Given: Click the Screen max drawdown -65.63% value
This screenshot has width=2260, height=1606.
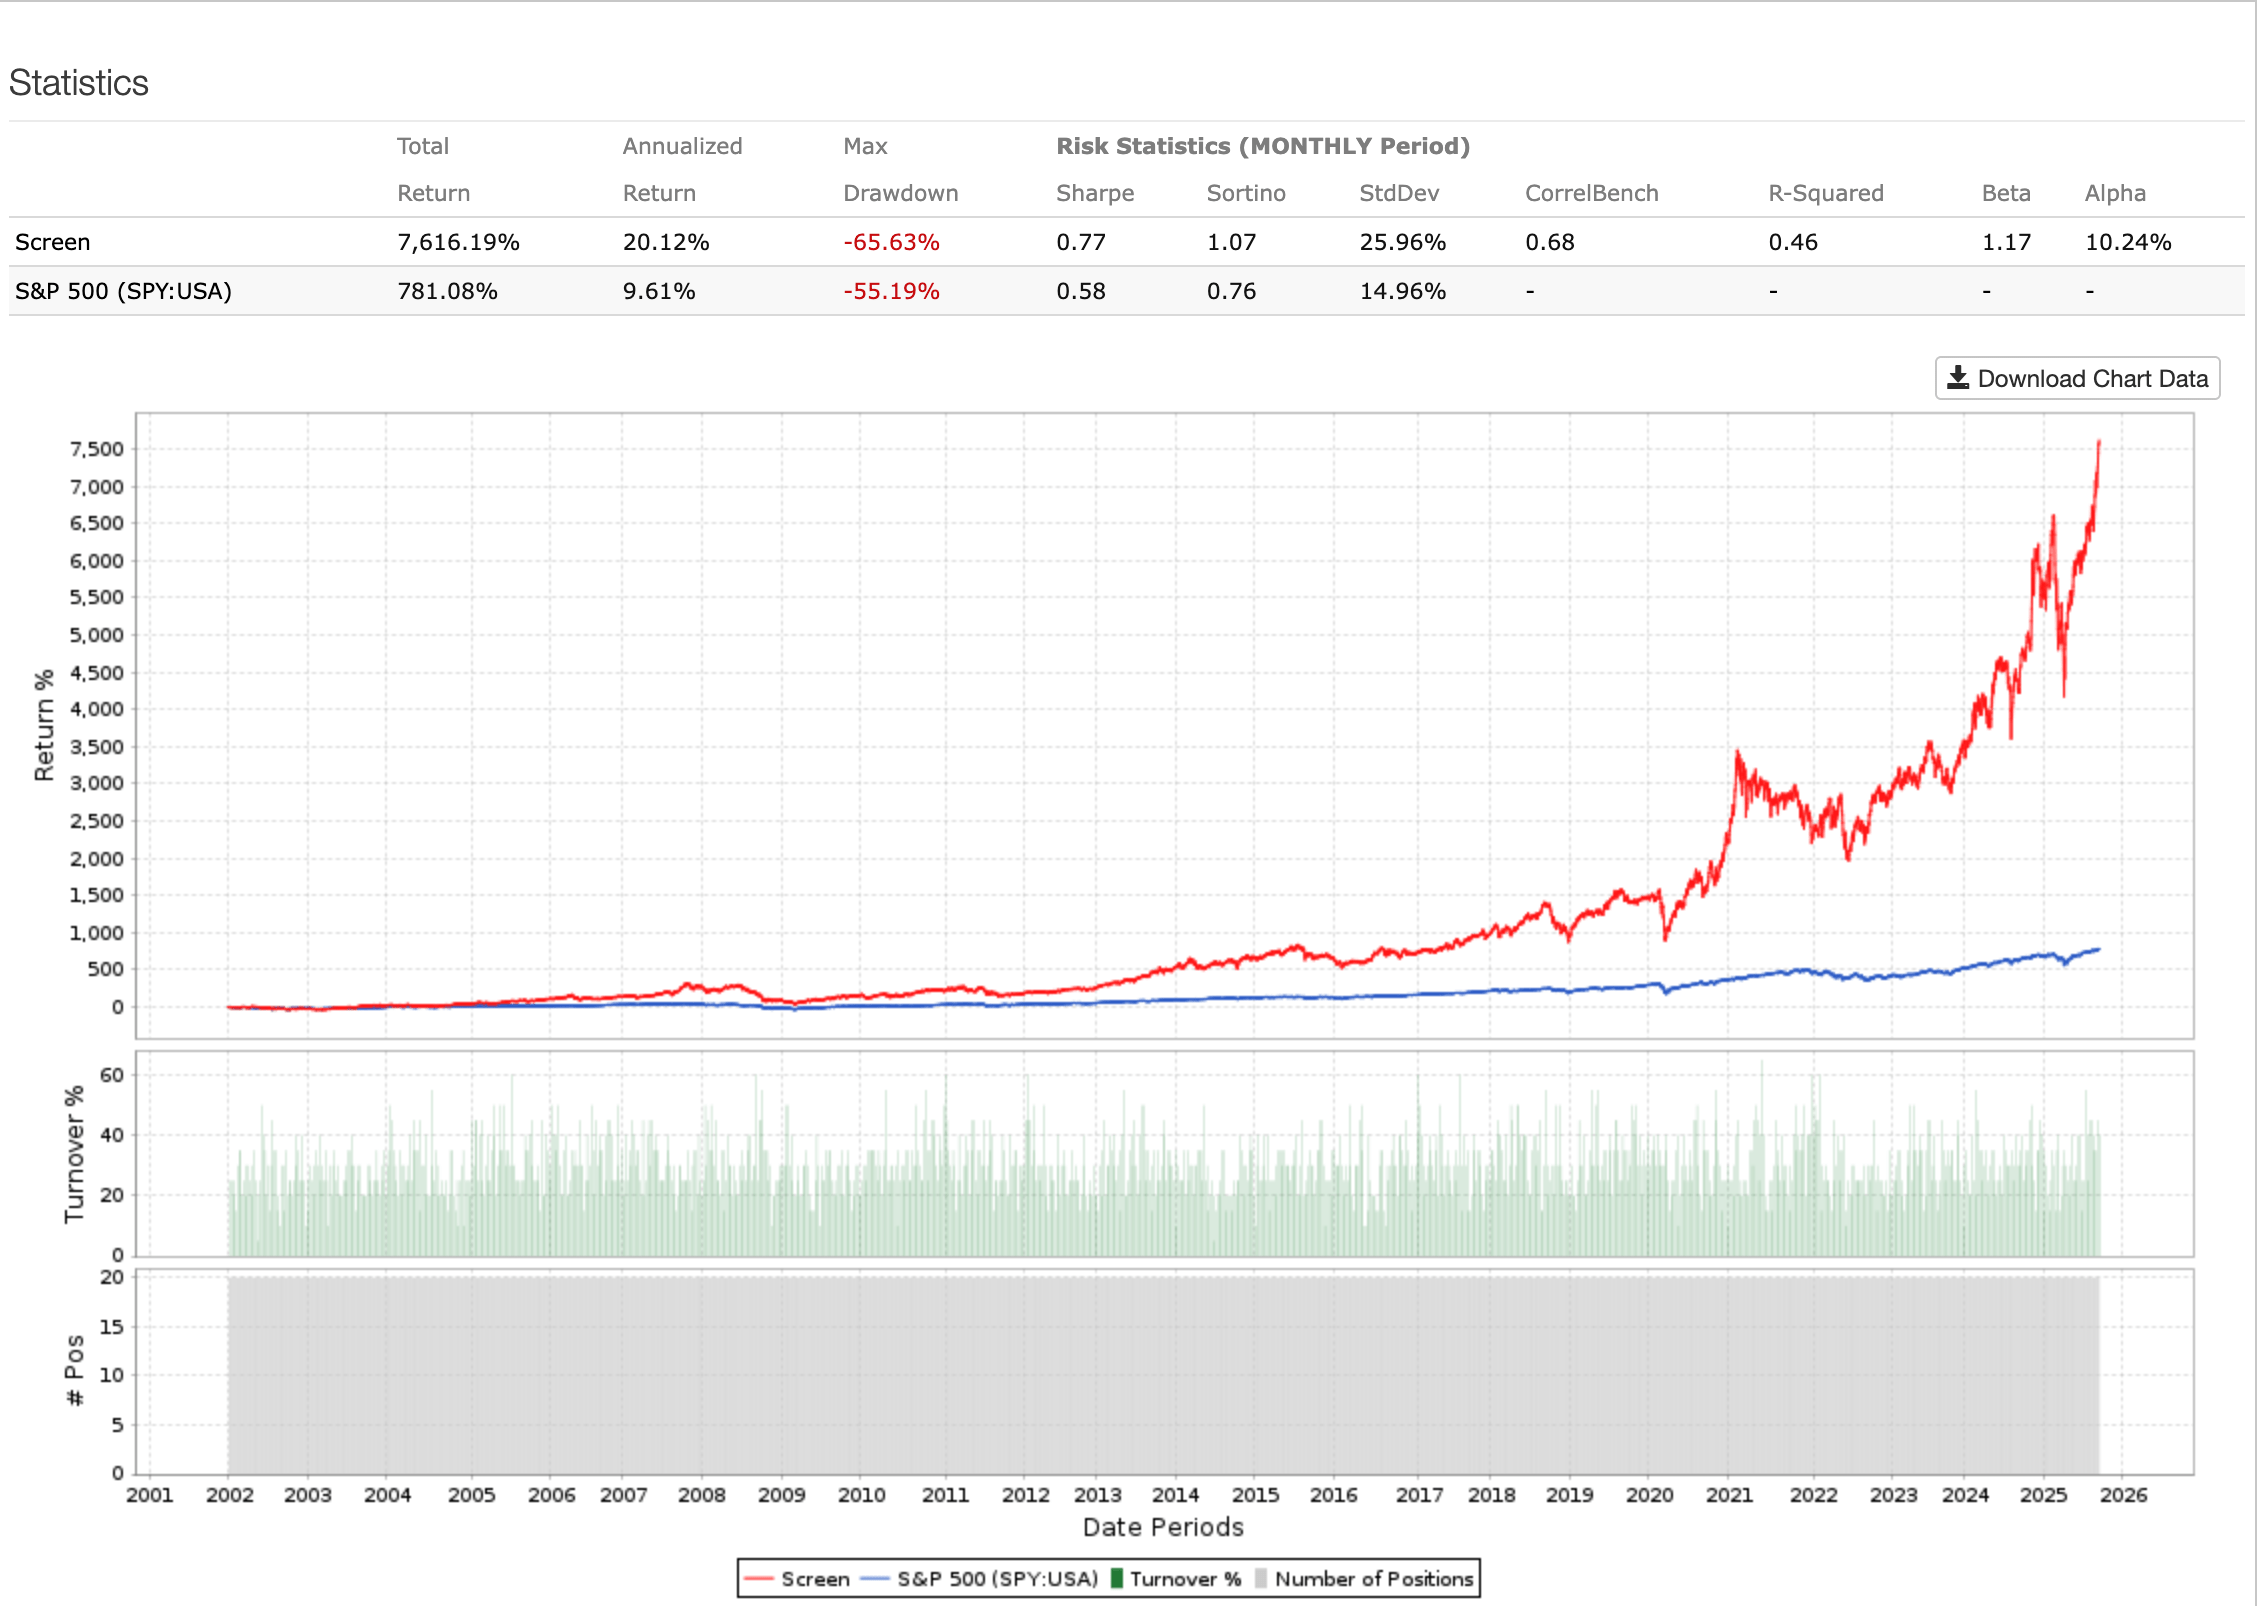Looking at the screenshot, I should coord(890,242).
